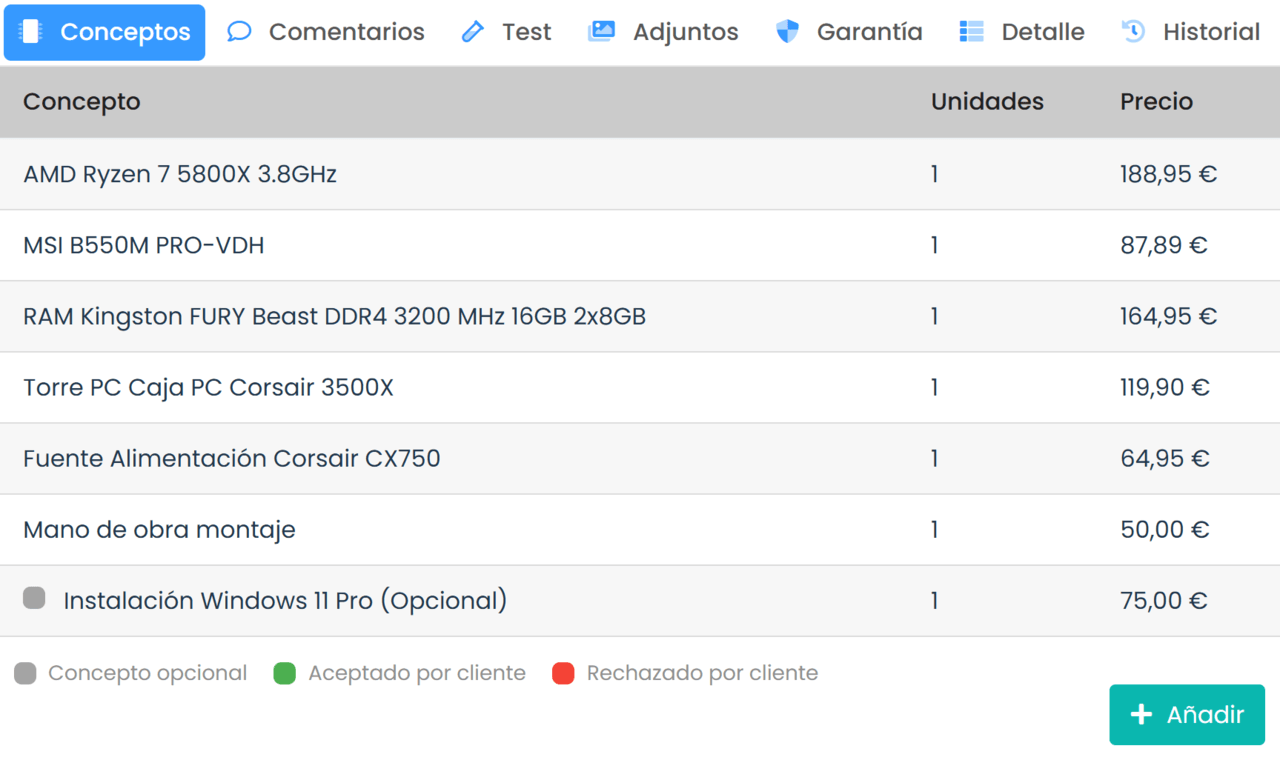Select the MSI B550M PRO-VDH concept

[x=144, y=245]
